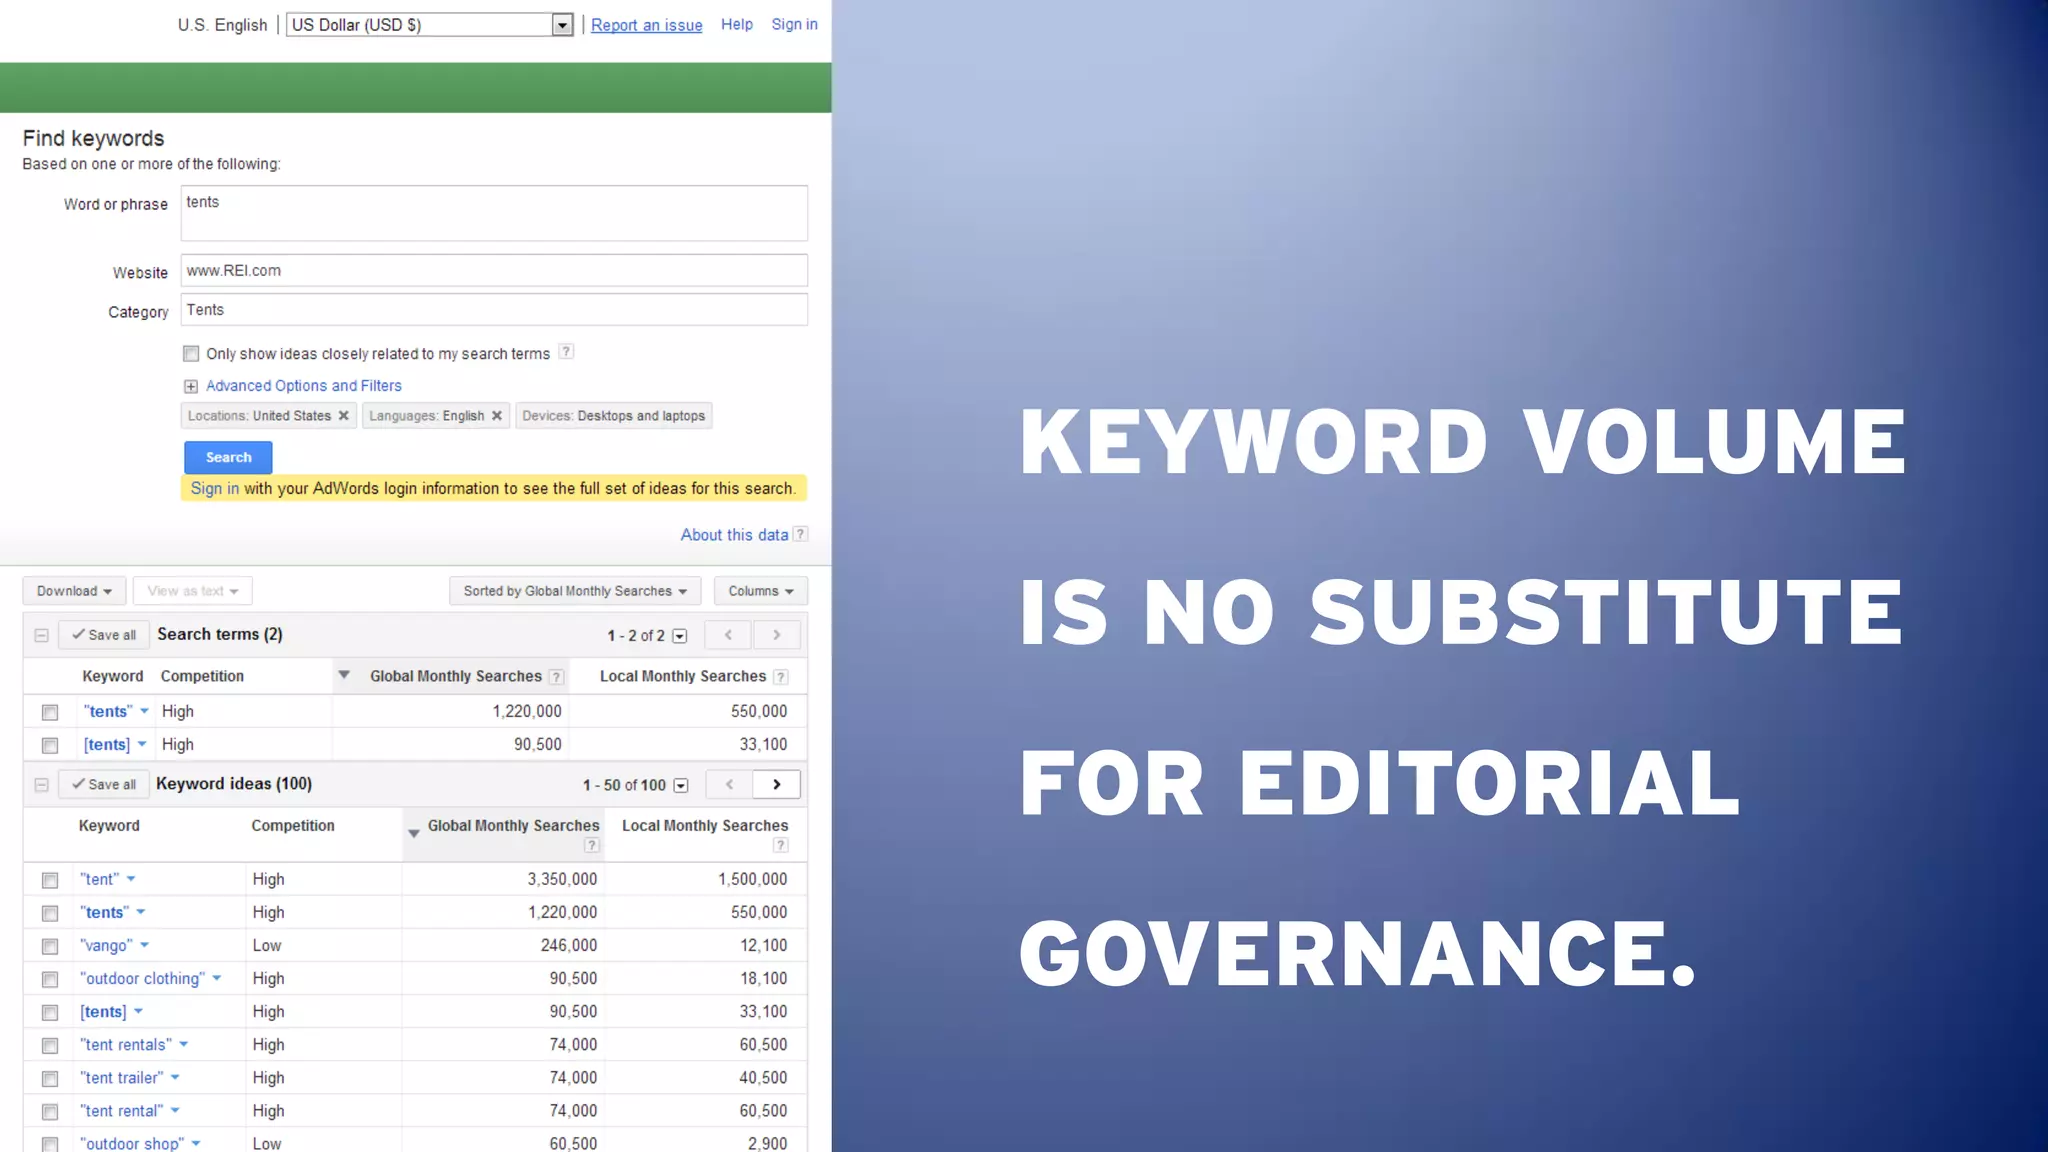
Task: Collapse the Search terms section
Action: click(x=41, y=635)
